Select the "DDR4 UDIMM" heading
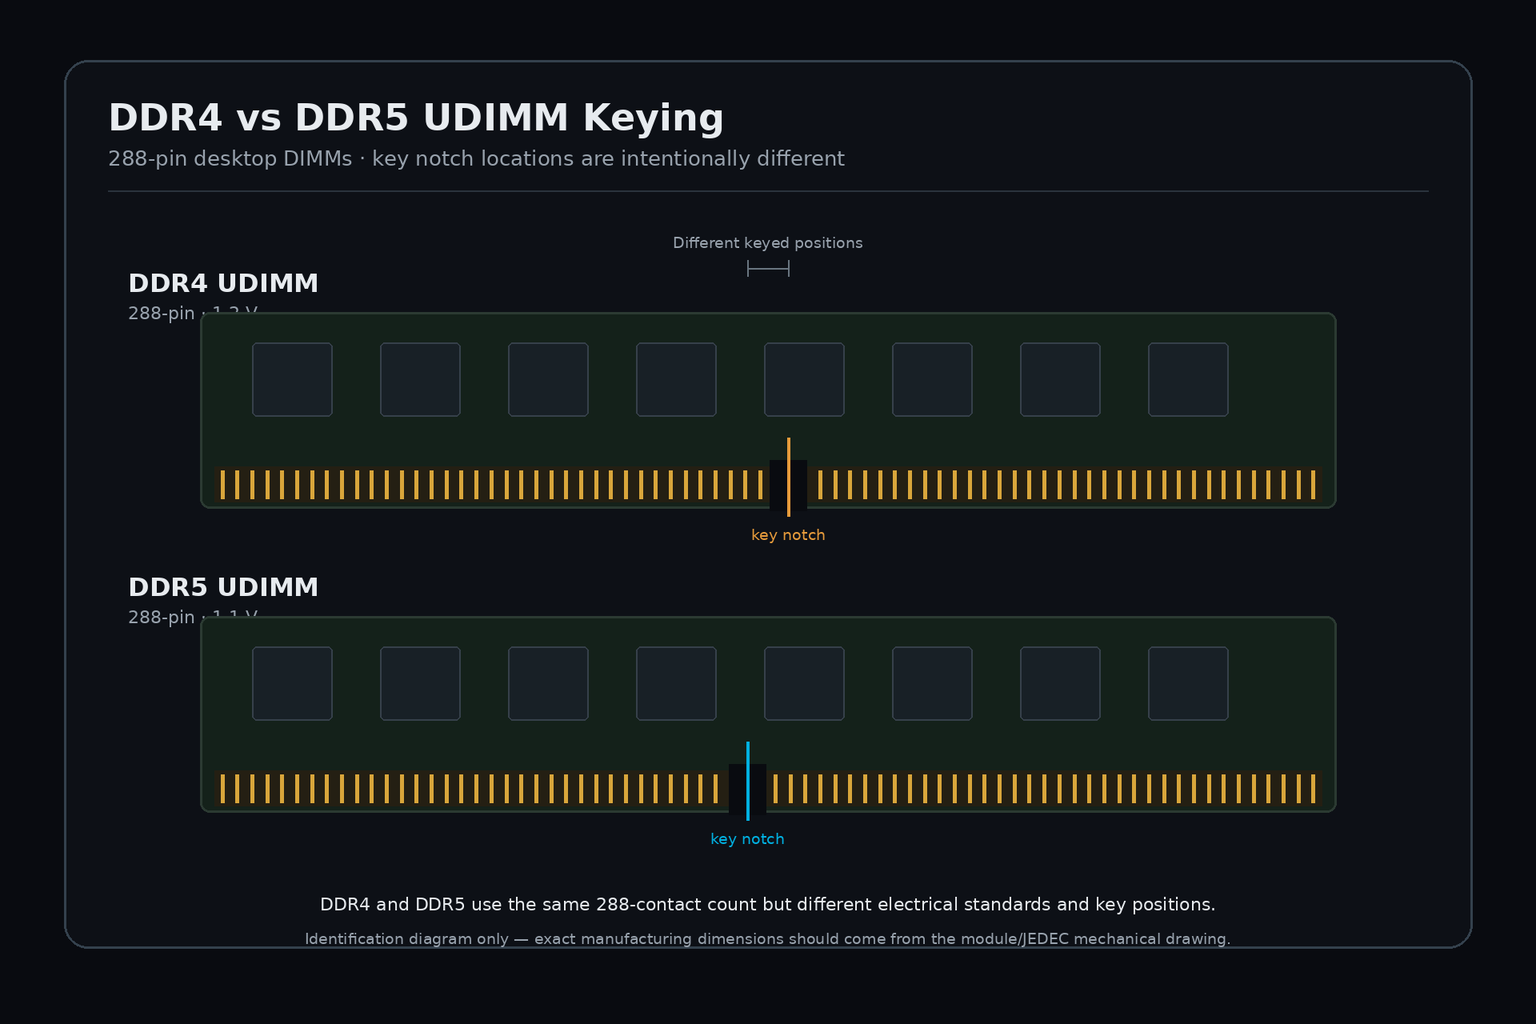 (223, 284)
